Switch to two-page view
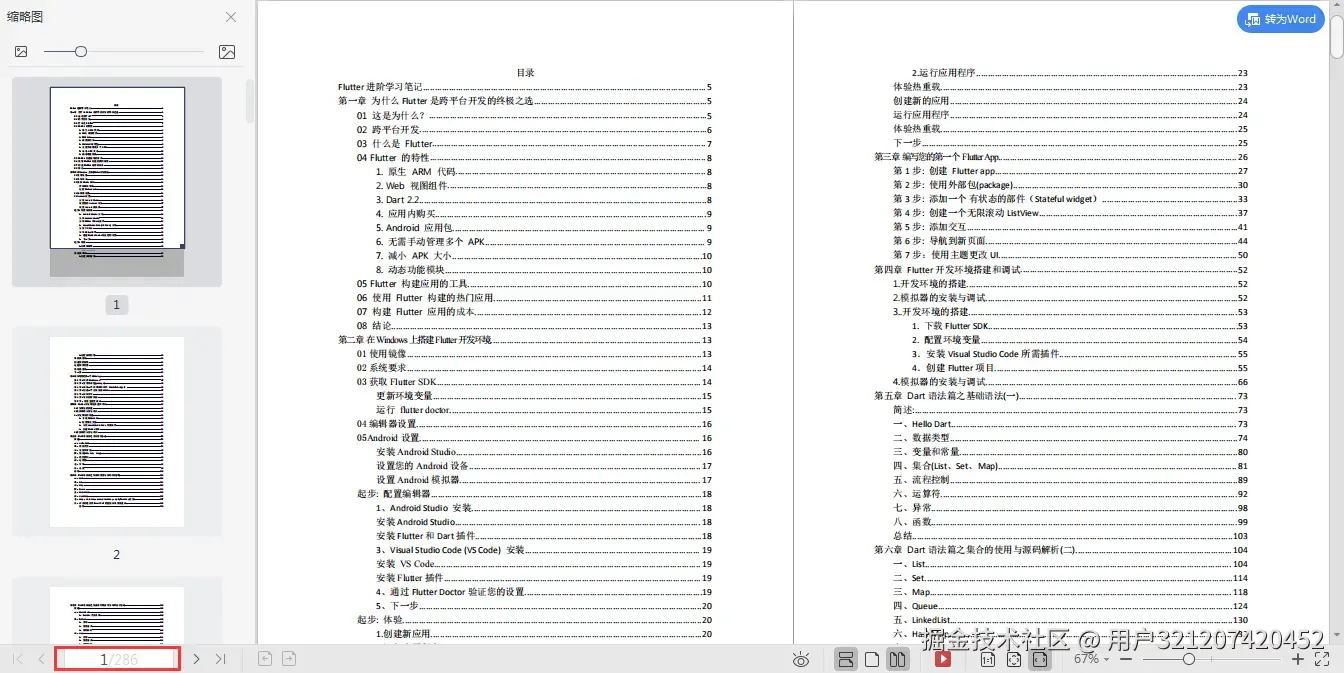This screenshot has width=1344, height=673. coord(898,660)
